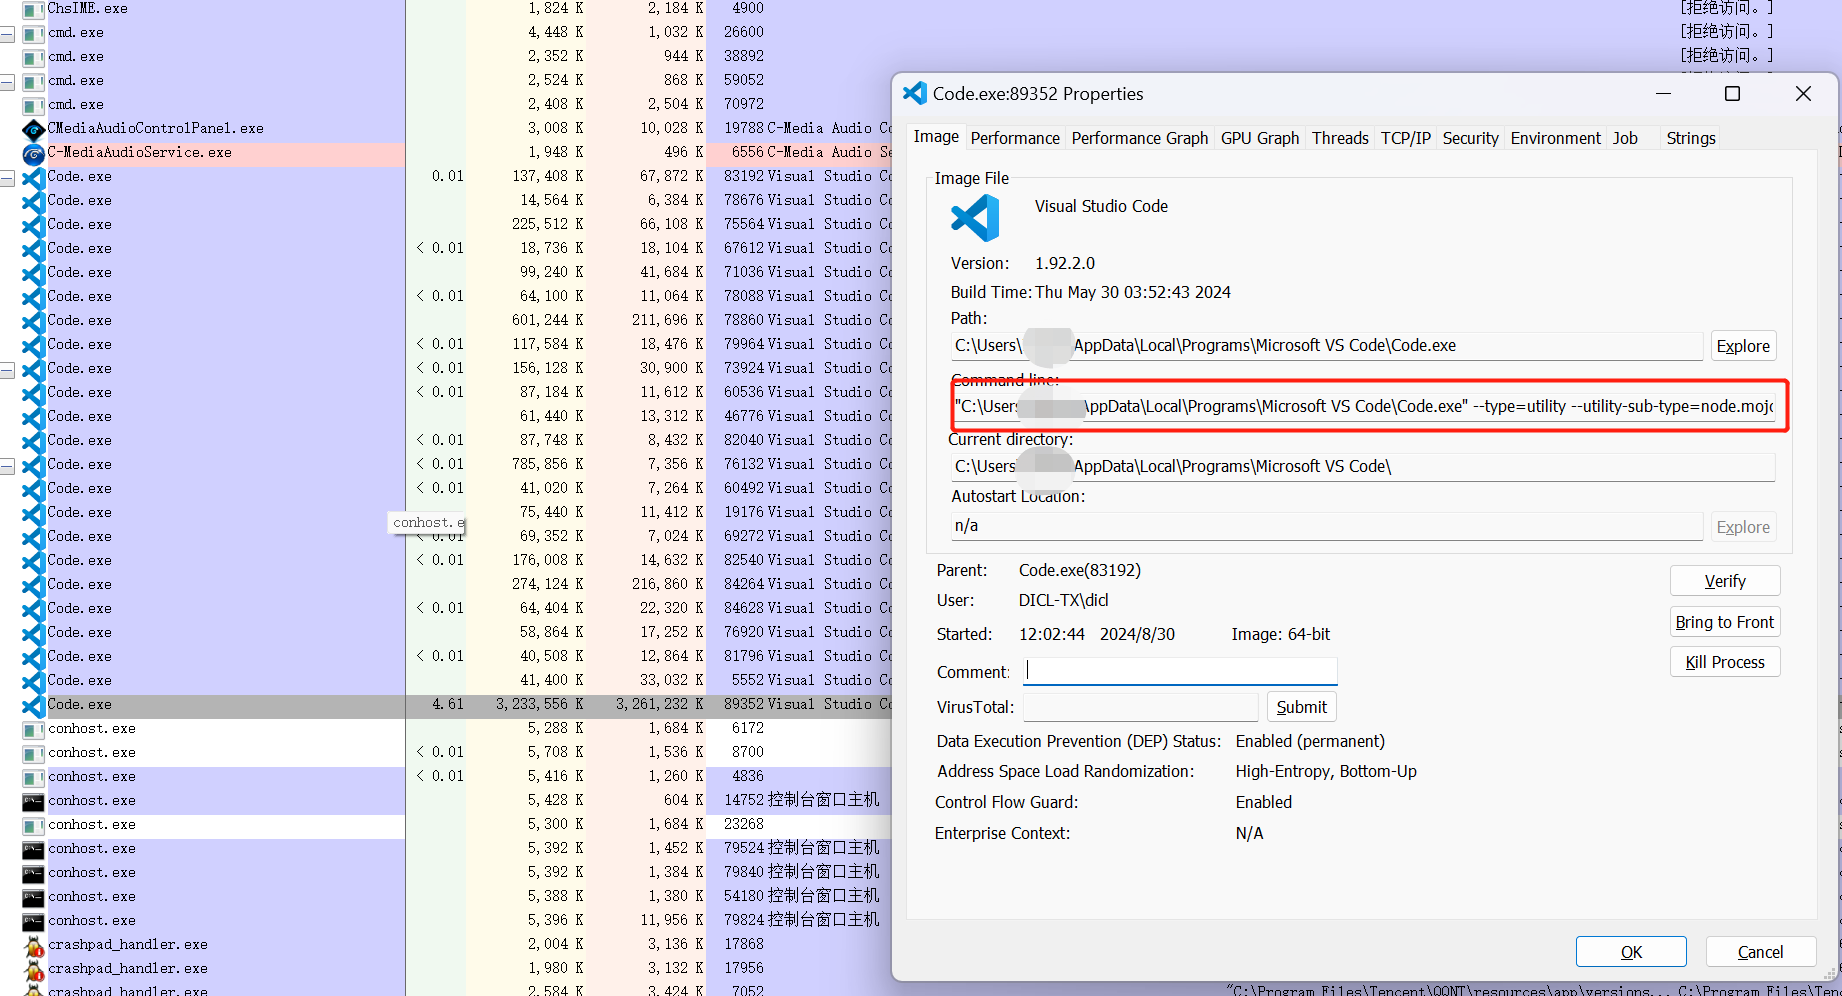
Task: Click the Code.exe icon for PID 78860
Action: click(x=33, y=321)
